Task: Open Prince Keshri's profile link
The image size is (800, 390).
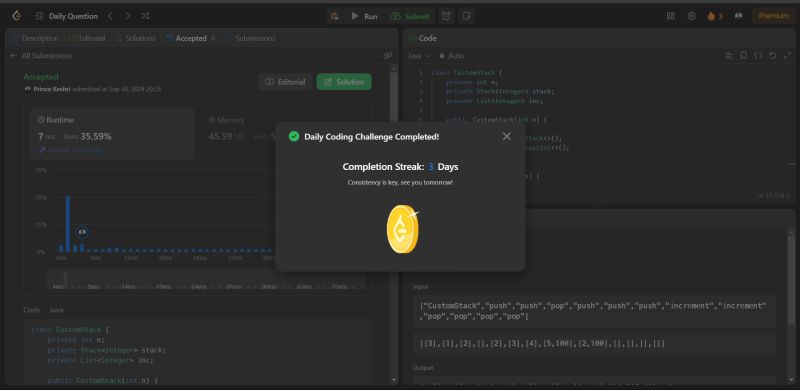Action: (52, 89)
